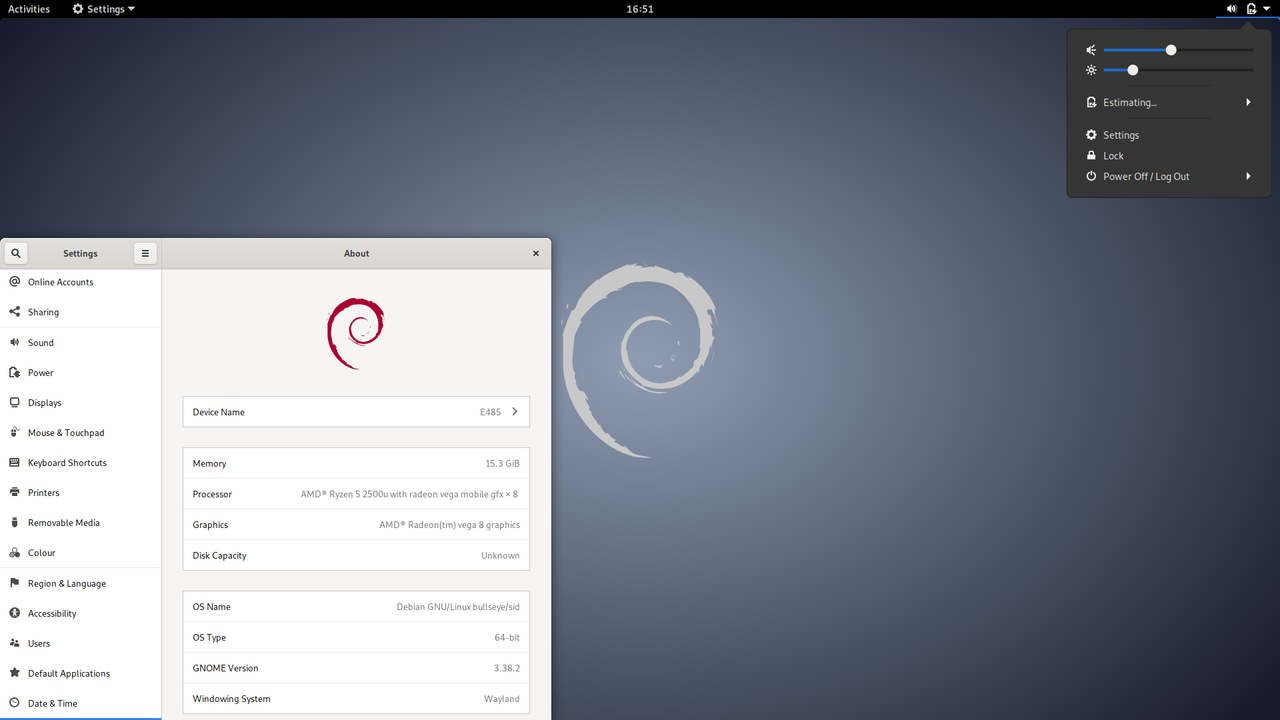Click the Windowing System Wayland row
The width and height of the screenshot is (1280, 720).
(356, 698)
